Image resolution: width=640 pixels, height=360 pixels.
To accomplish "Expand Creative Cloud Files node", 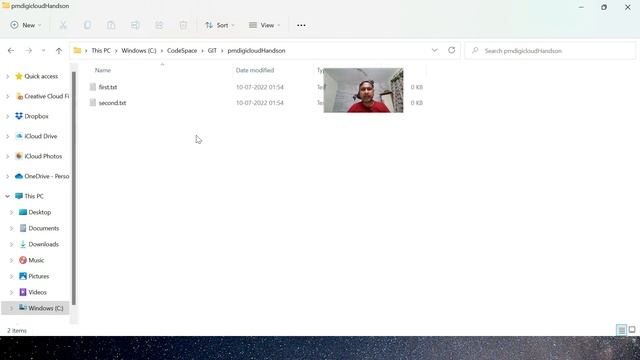I will click(x=7, y=96).
